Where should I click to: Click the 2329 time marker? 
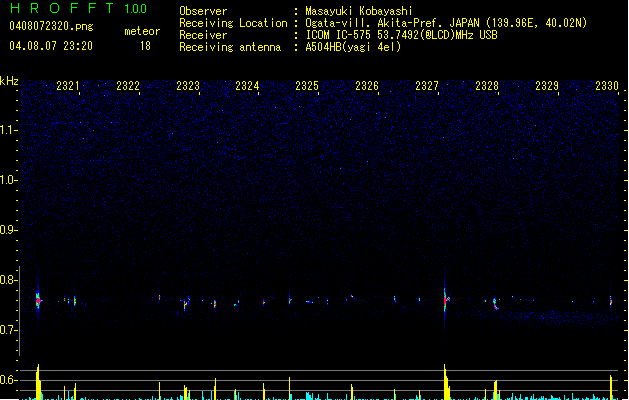(x=547, y=85)
